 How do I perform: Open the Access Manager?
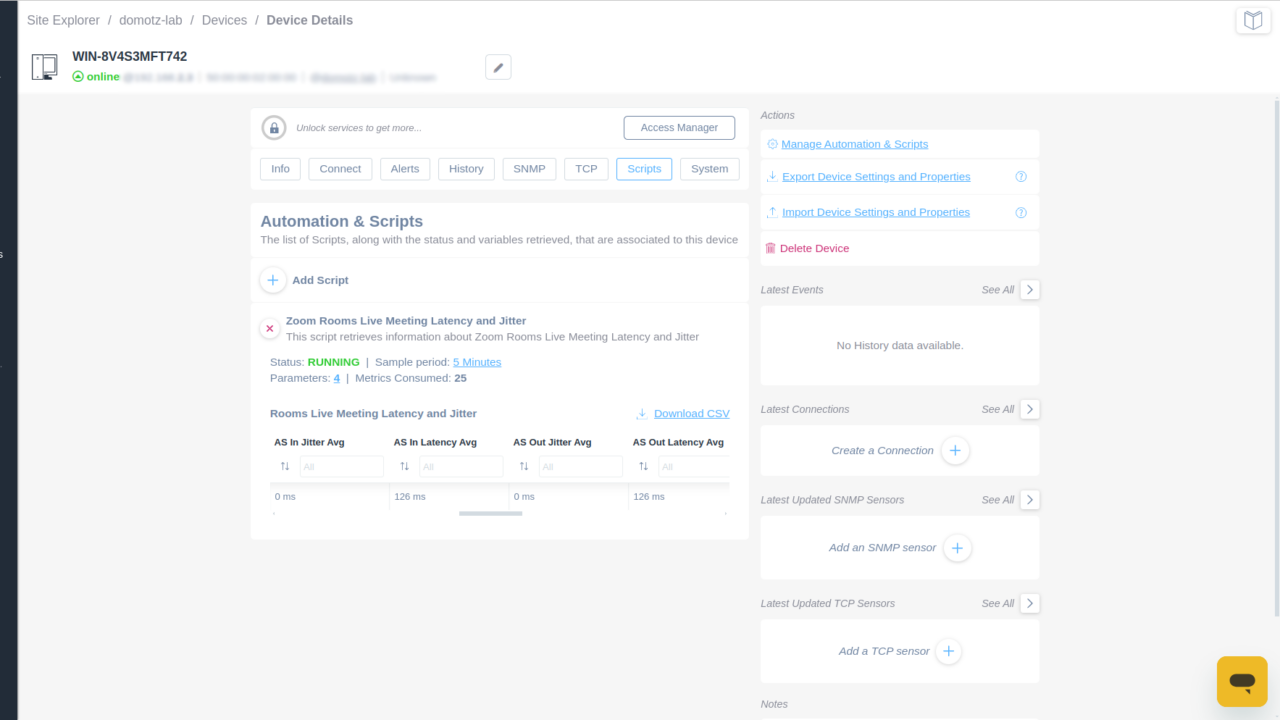(679, 127)
